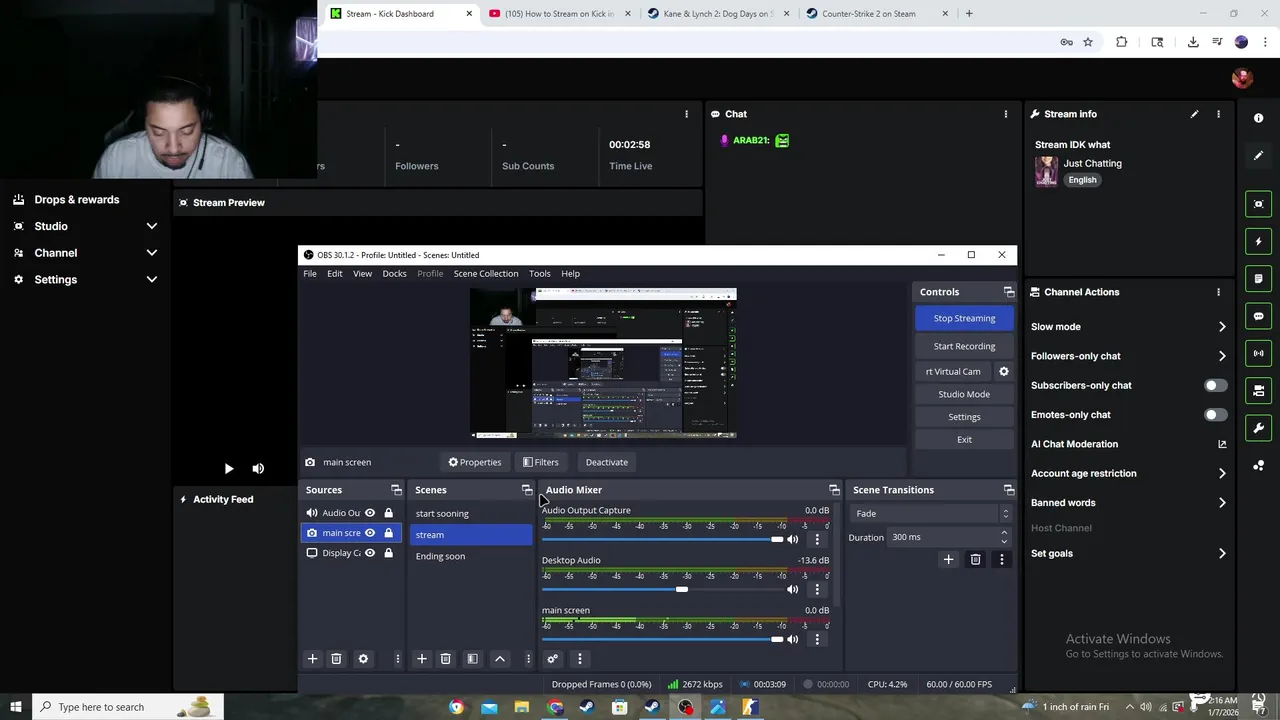Delete scene transition with trash icon
The height and width of the screenshot is (720, 1280).
click(x=975, y=559)
